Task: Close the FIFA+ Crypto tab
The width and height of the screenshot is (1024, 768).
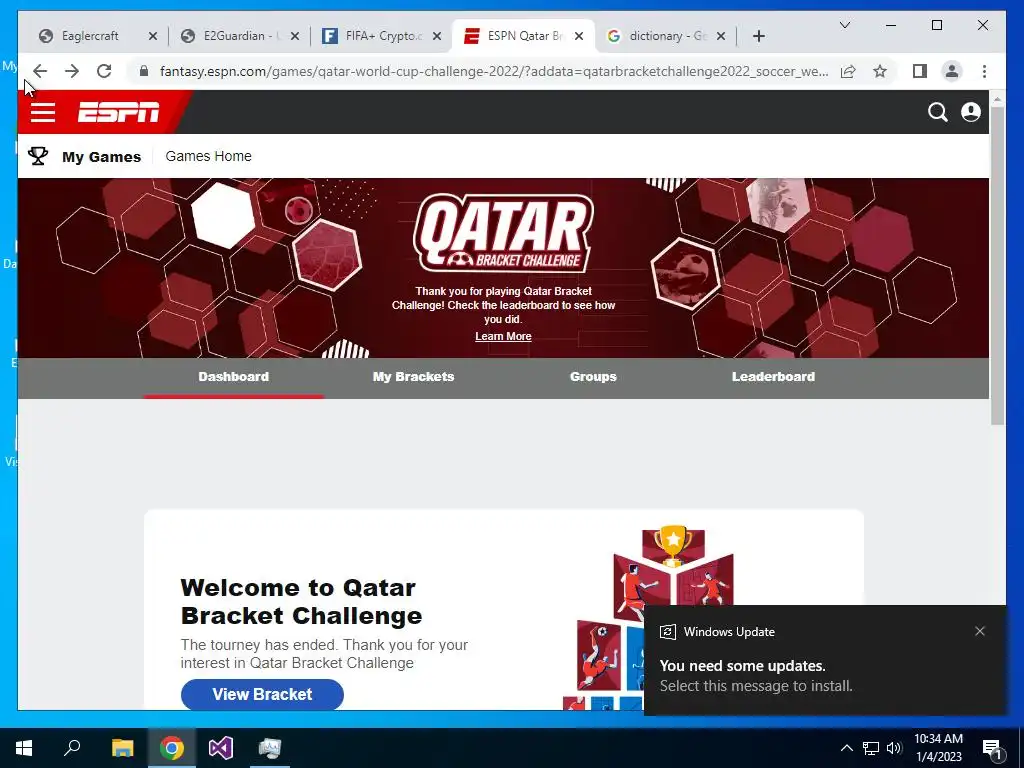Action: pos(437,36)
